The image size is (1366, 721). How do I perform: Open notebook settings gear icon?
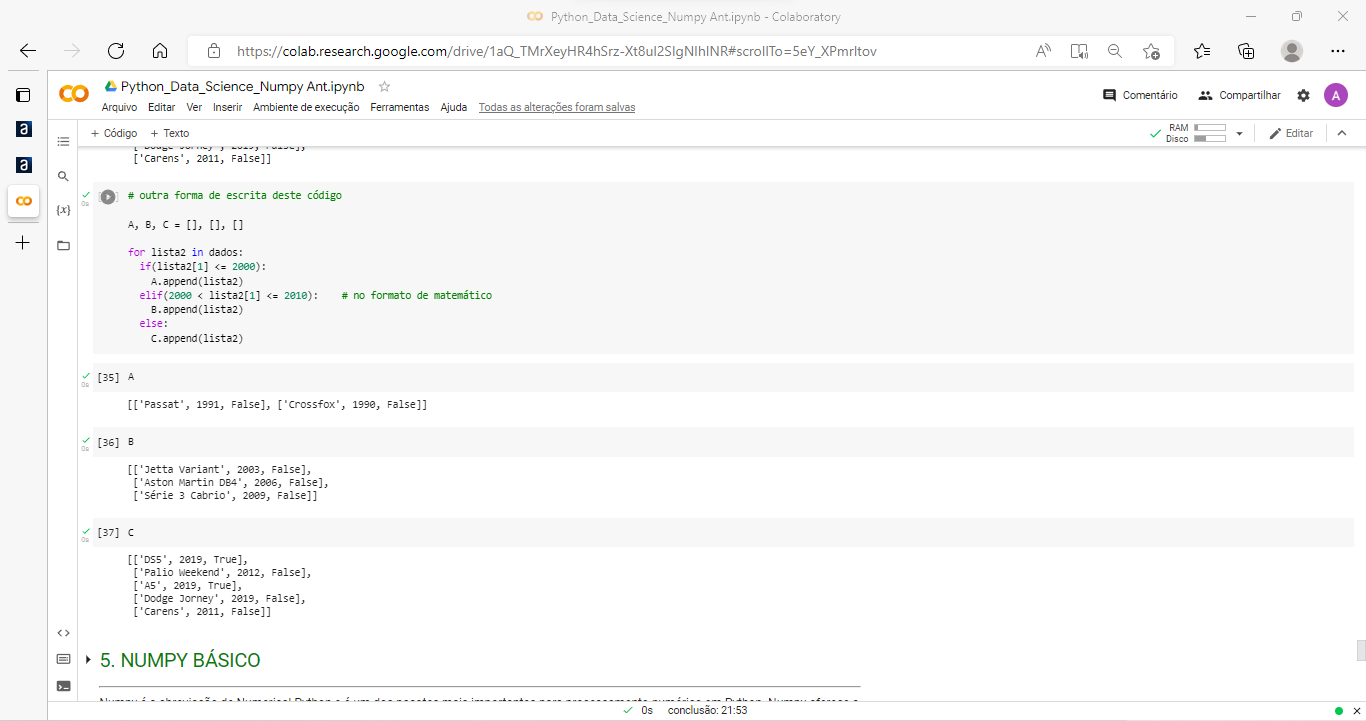pos(1303,95)
